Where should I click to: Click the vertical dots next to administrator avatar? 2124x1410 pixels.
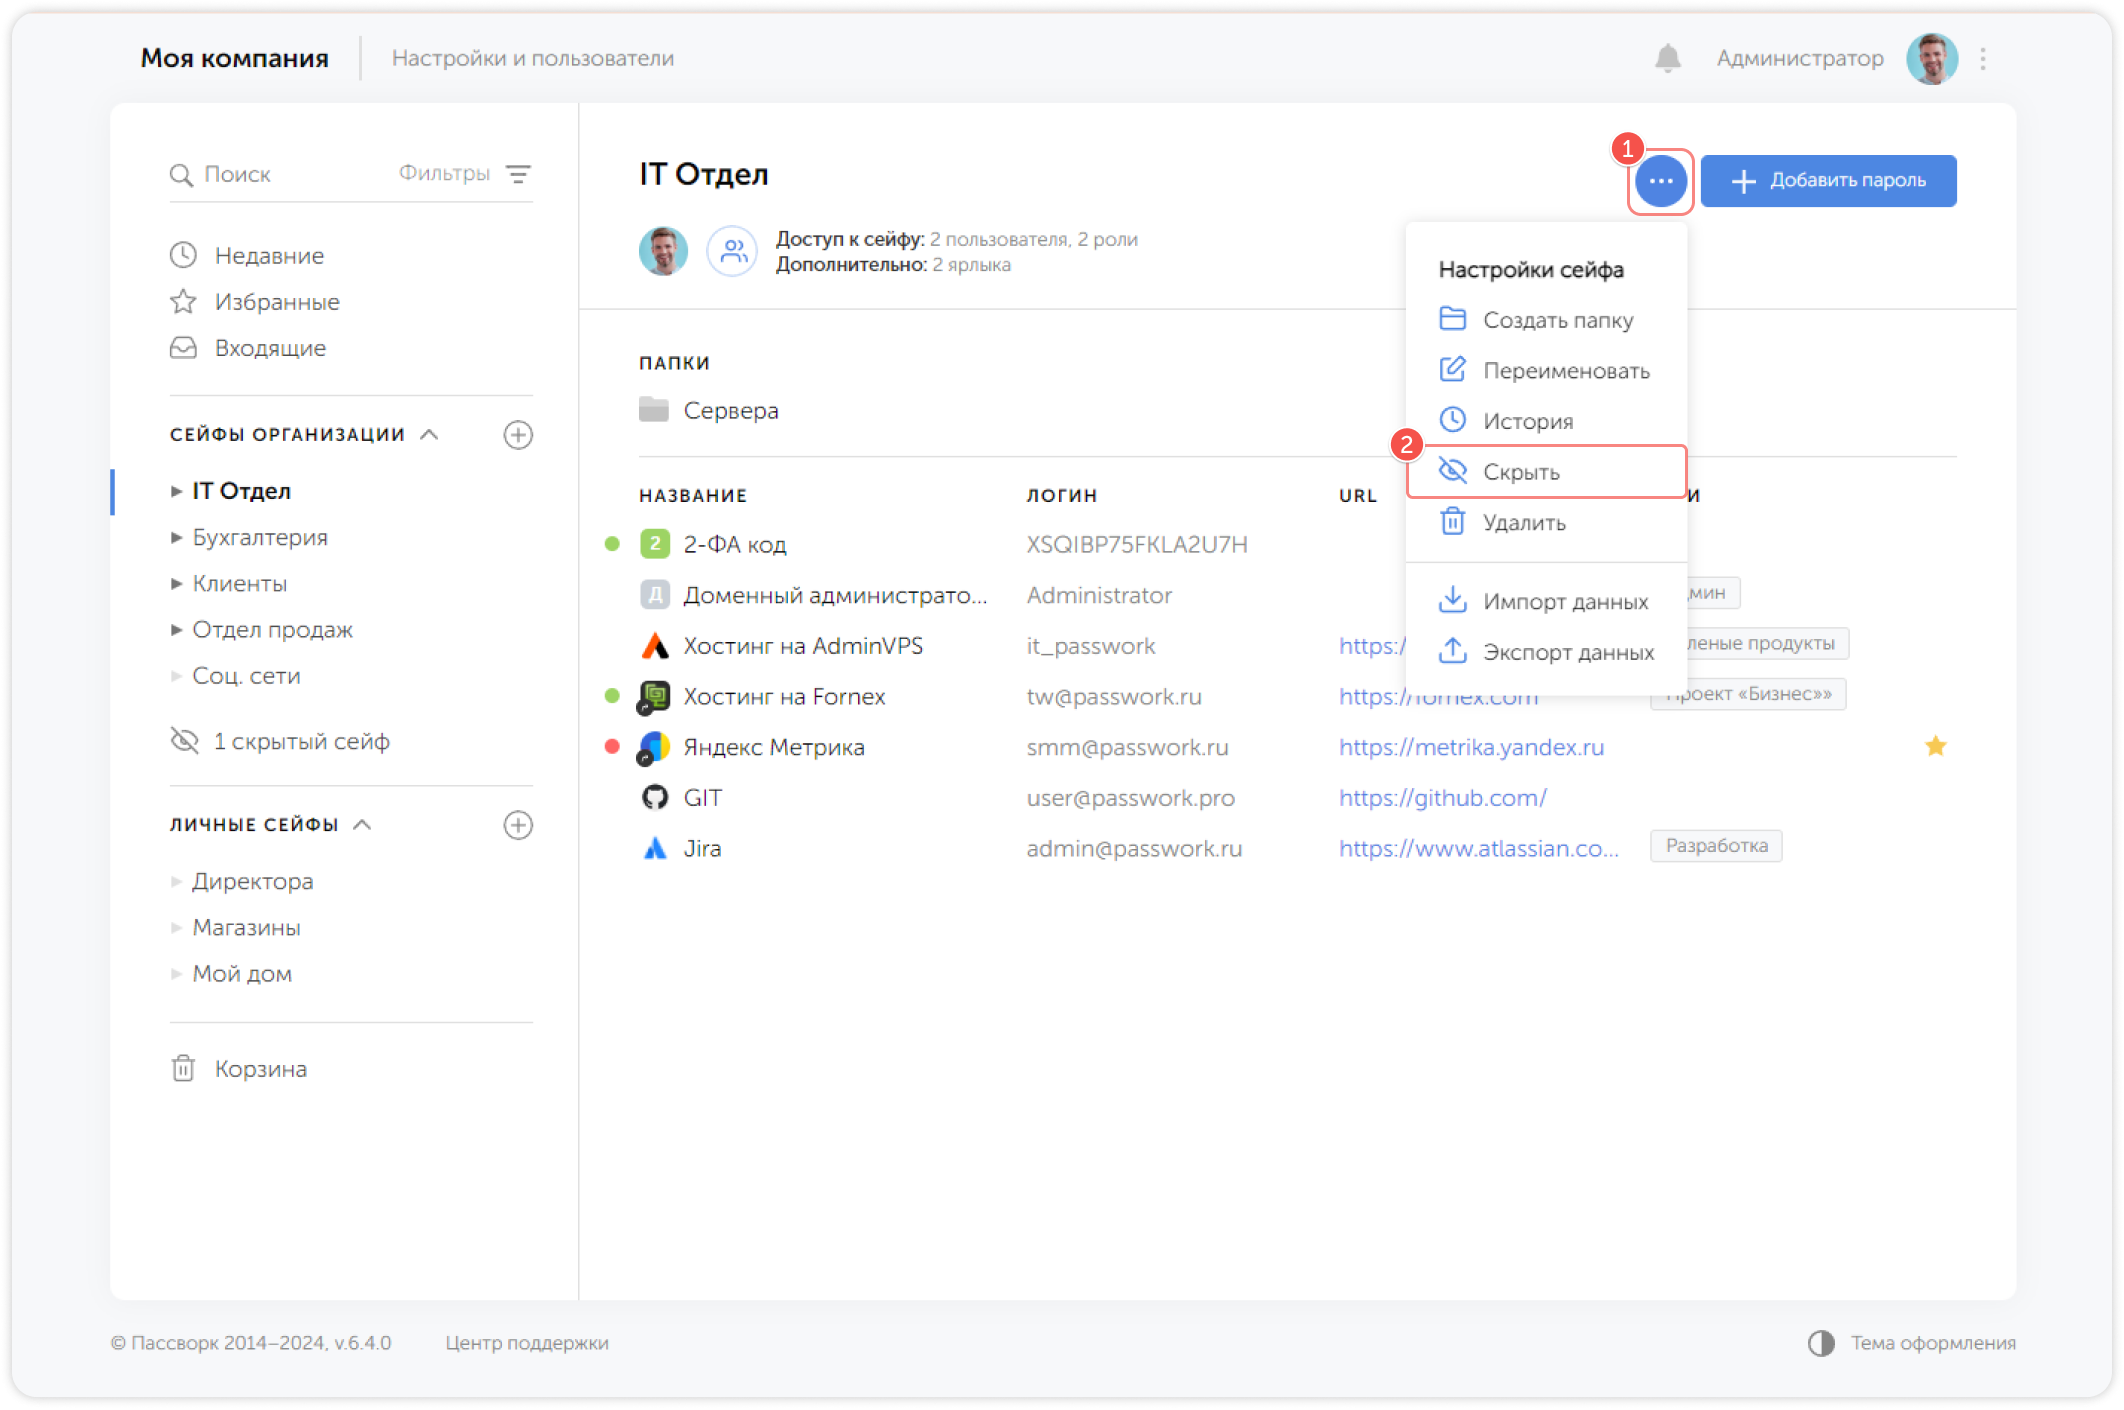1983,59
